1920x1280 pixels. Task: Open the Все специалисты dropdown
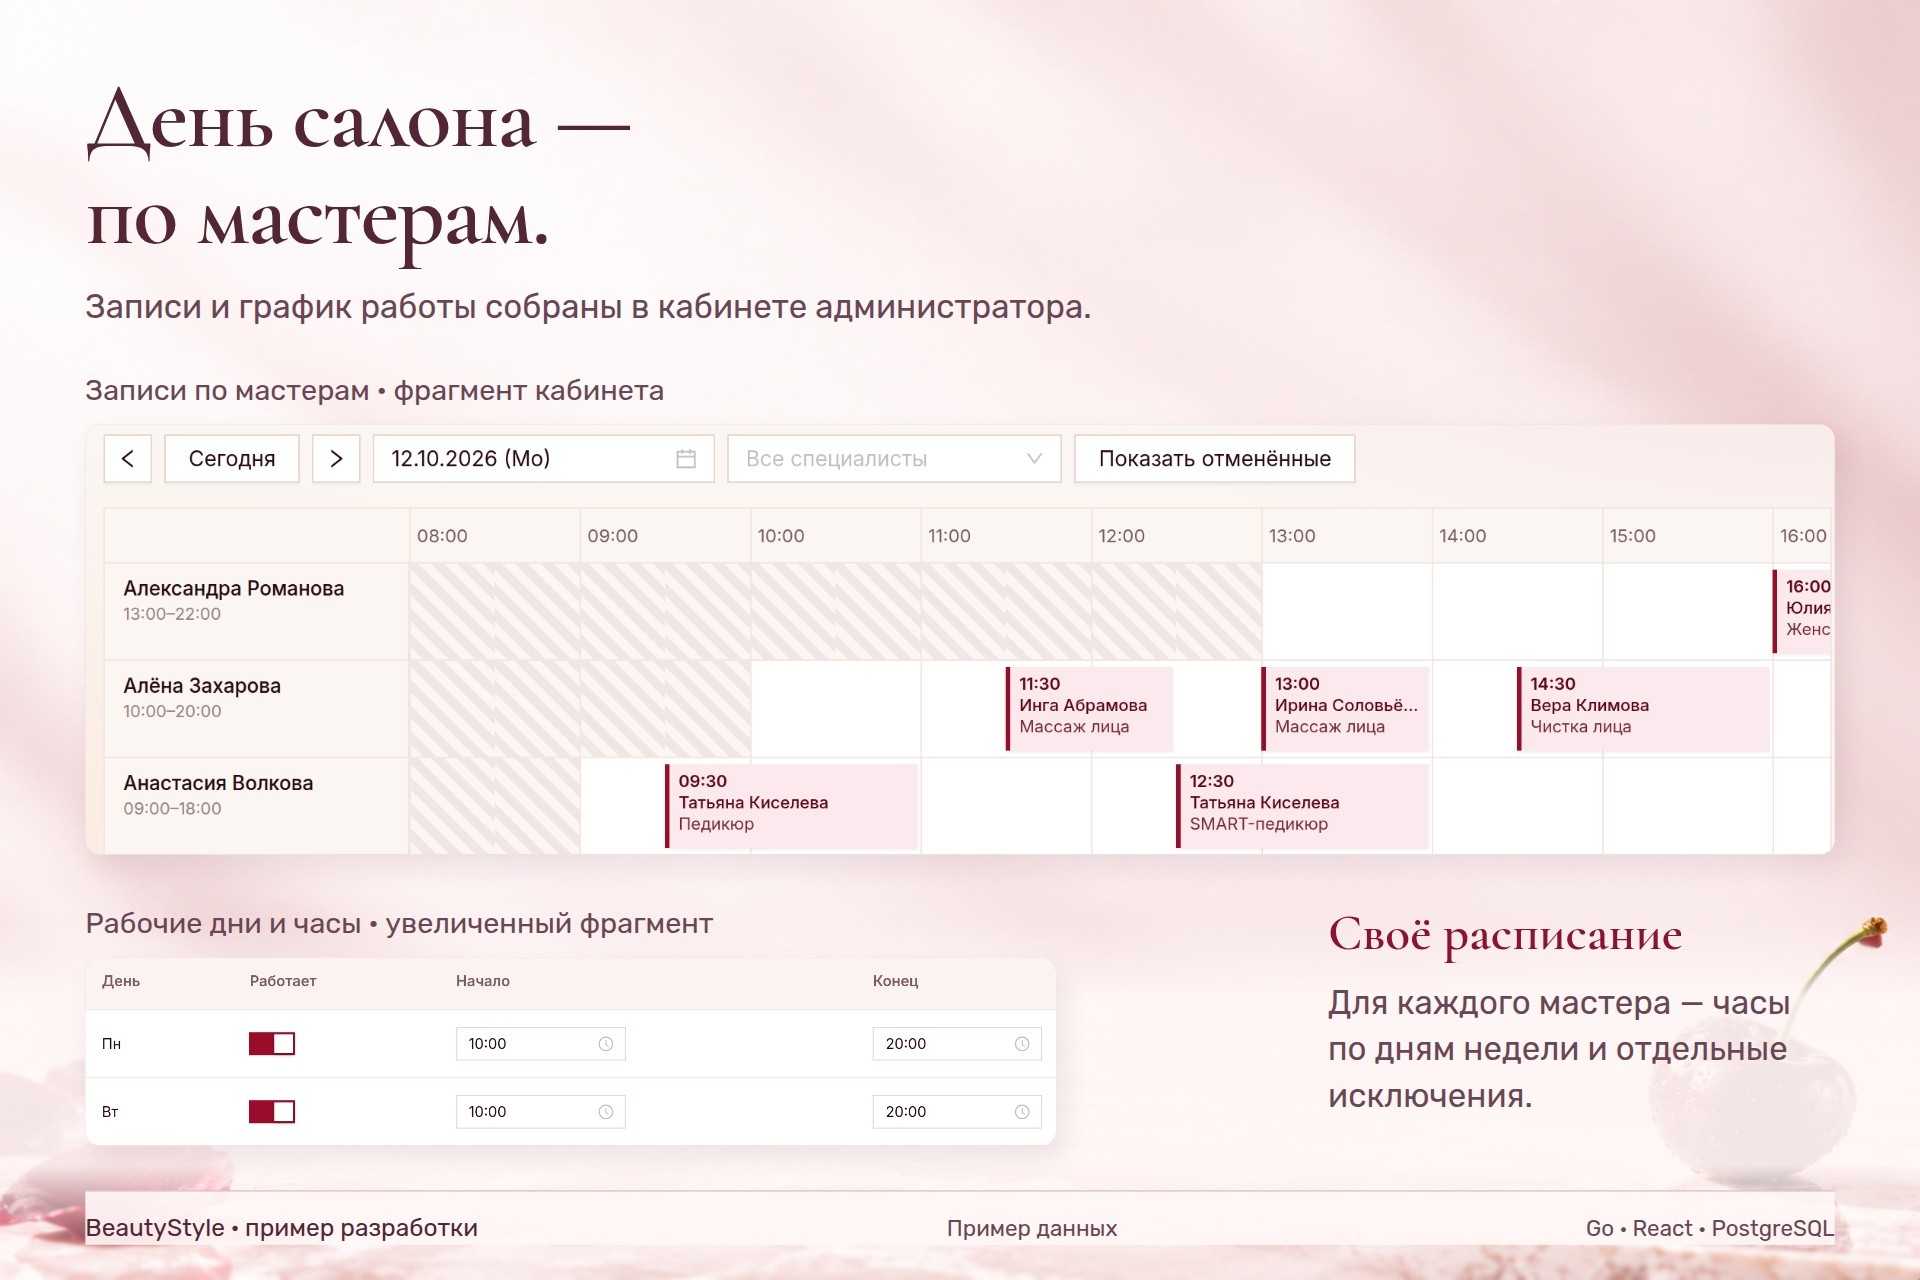[894, 459]
